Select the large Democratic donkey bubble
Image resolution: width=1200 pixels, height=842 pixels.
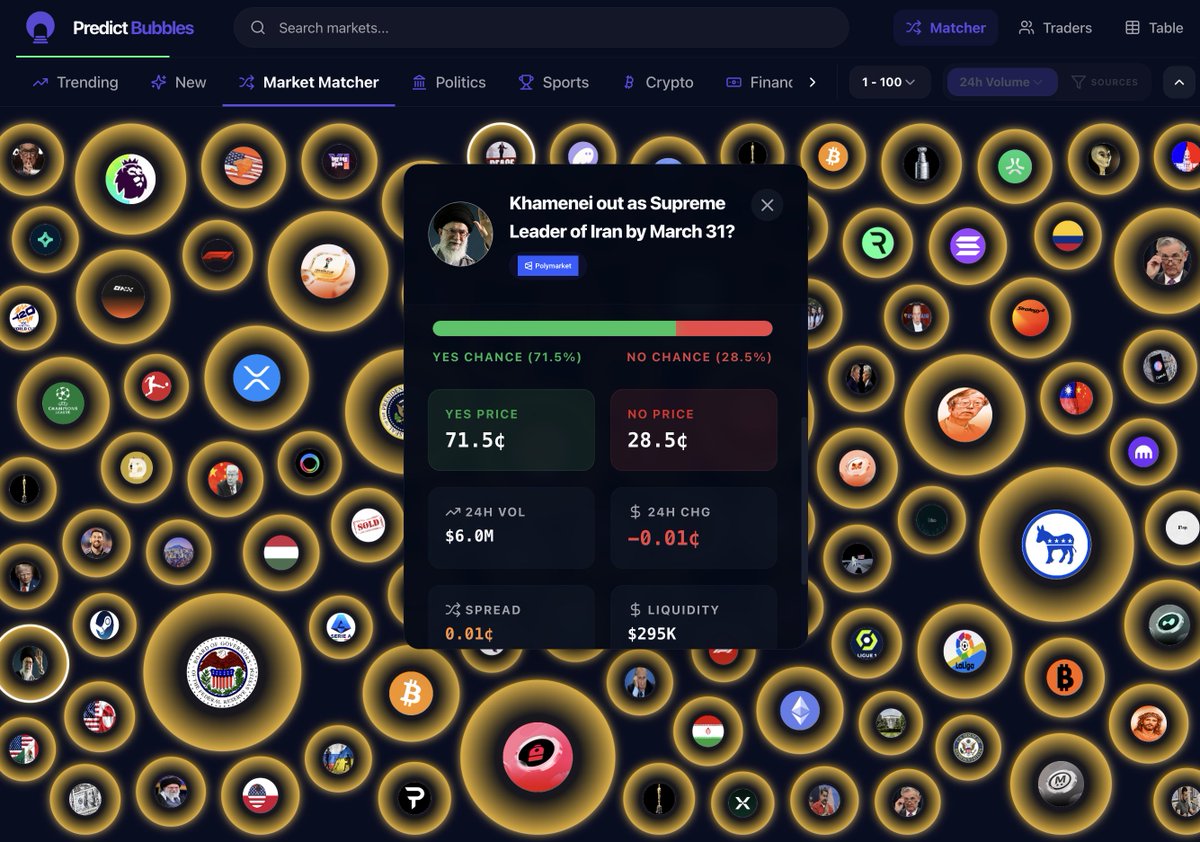point(1056,545)
